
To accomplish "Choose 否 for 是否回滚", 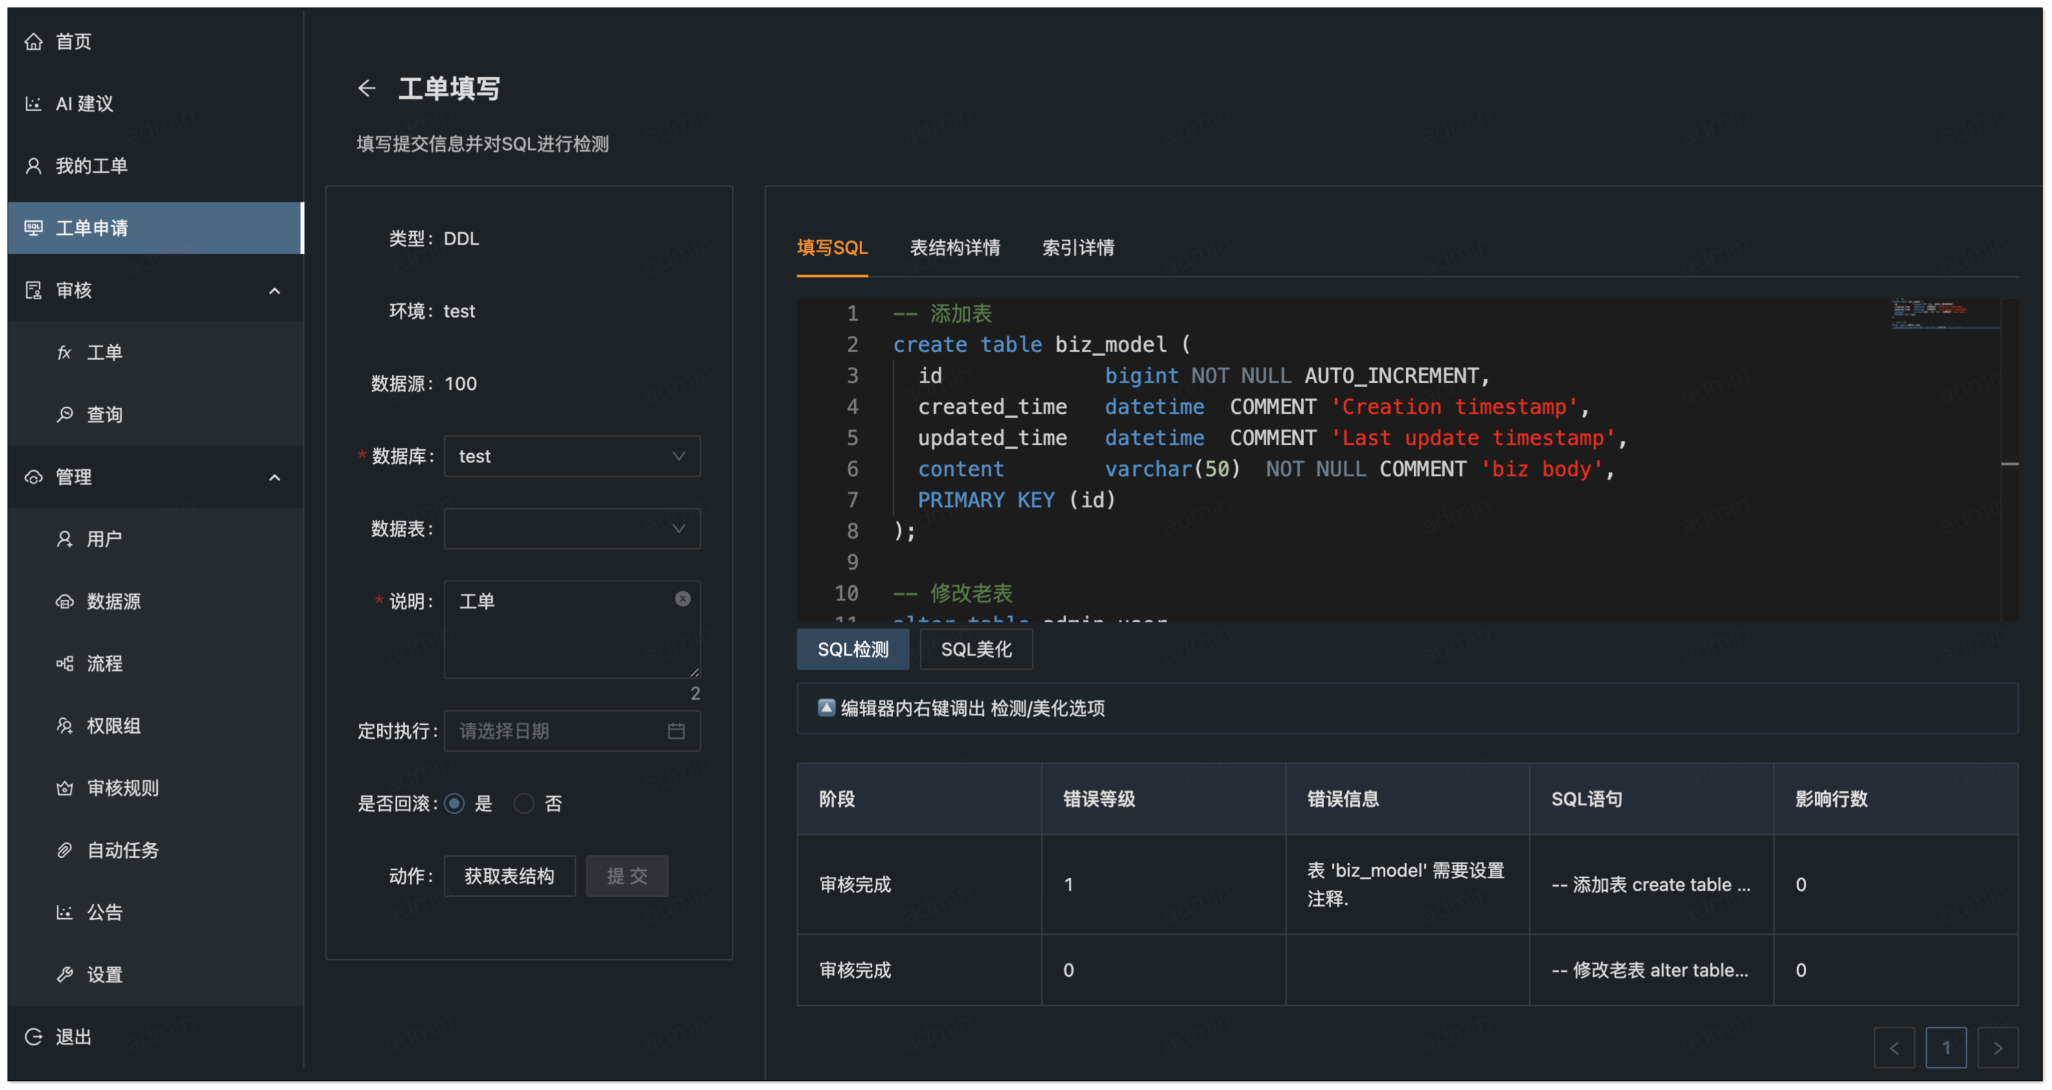I will click(x=524, y=803).
